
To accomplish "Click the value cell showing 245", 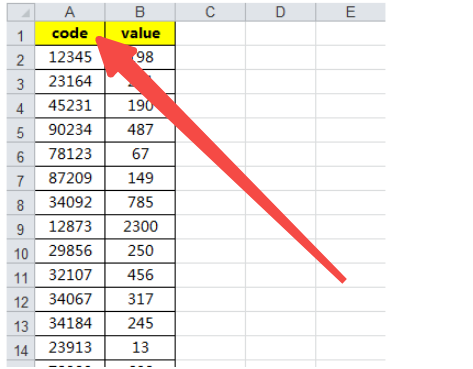I will (x=140, y=324).
